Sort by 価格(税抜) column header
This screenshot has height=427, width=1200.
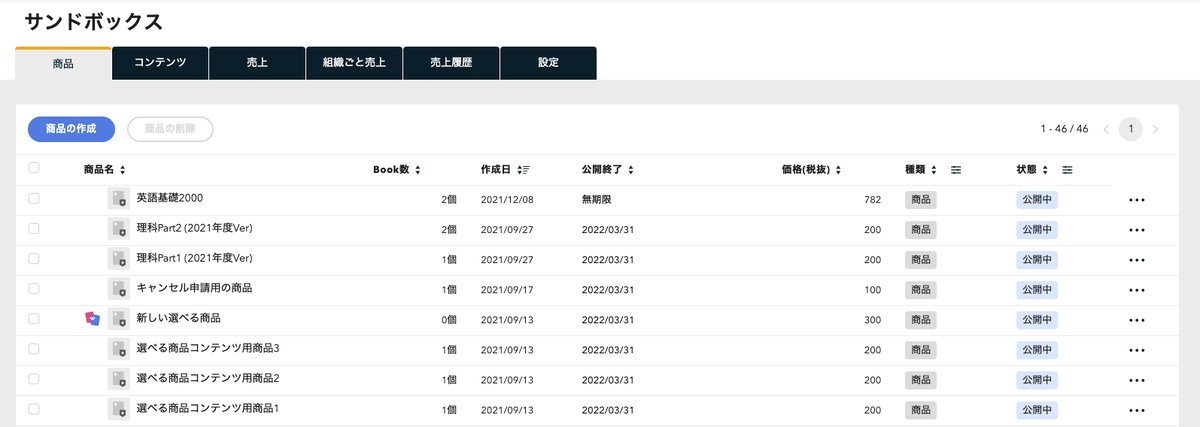point(810,170)
